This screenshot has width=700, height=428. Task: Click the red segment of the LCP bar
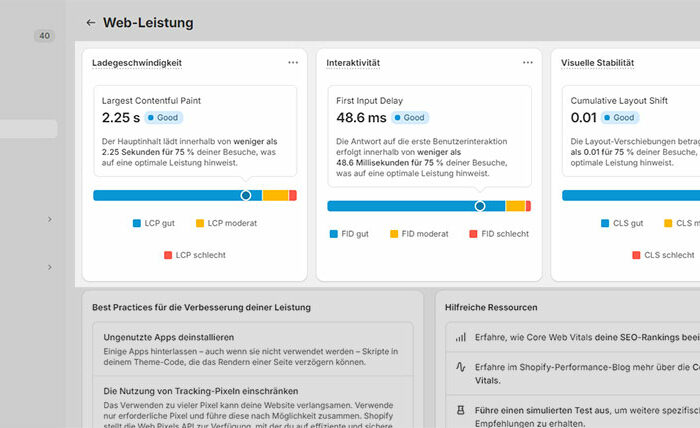(x=292, y=195)
